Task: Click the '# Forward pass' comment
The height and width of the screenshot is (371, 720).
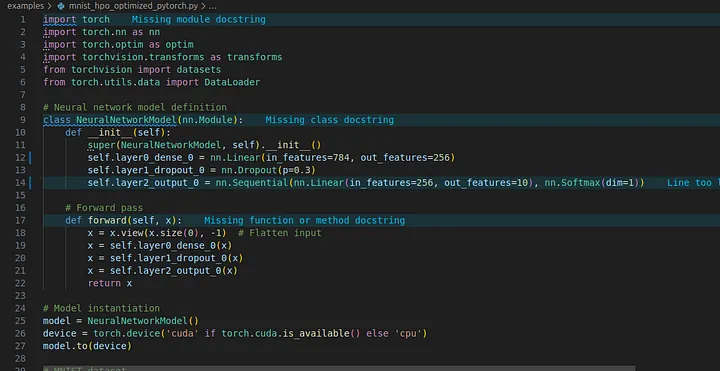Action: tap(104, 208)
